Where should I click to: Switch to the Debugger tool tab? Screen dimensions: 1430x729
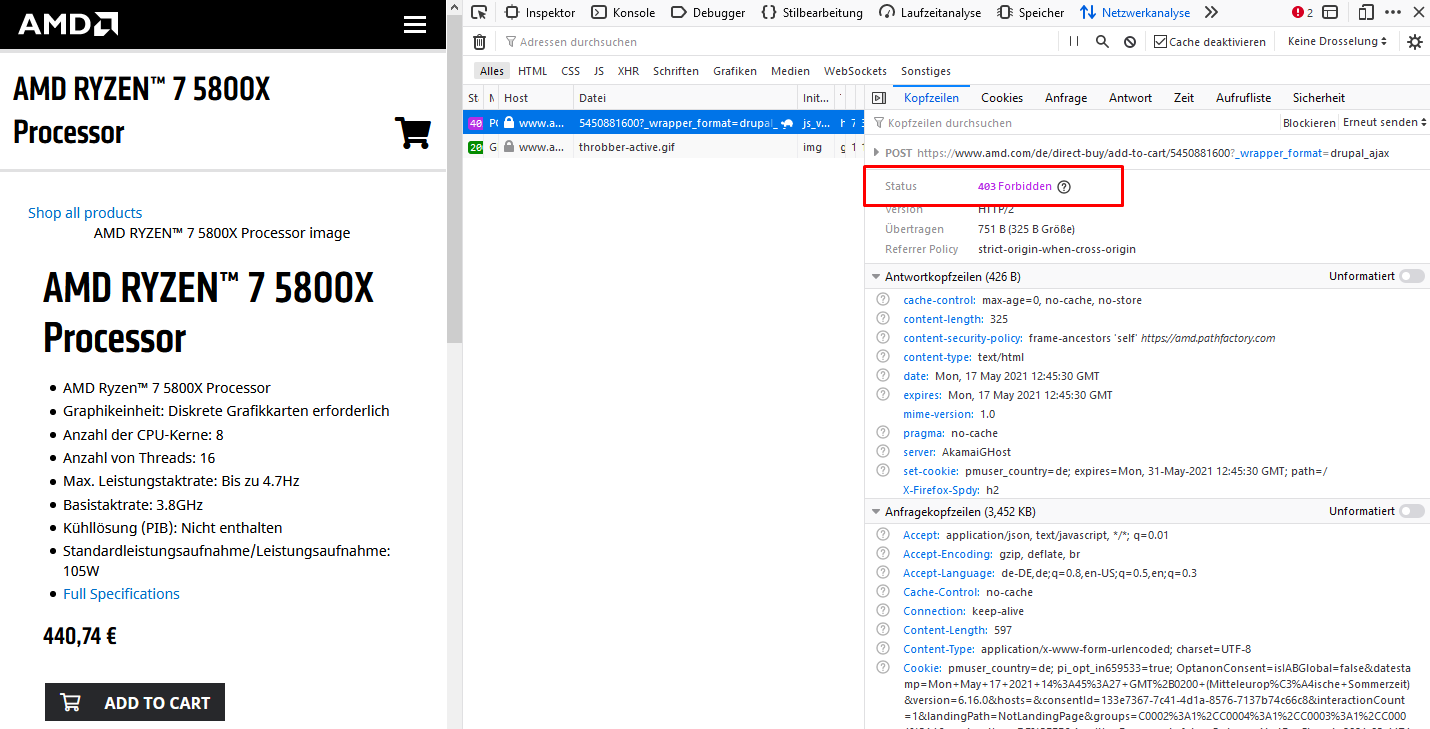click(708, 13)
